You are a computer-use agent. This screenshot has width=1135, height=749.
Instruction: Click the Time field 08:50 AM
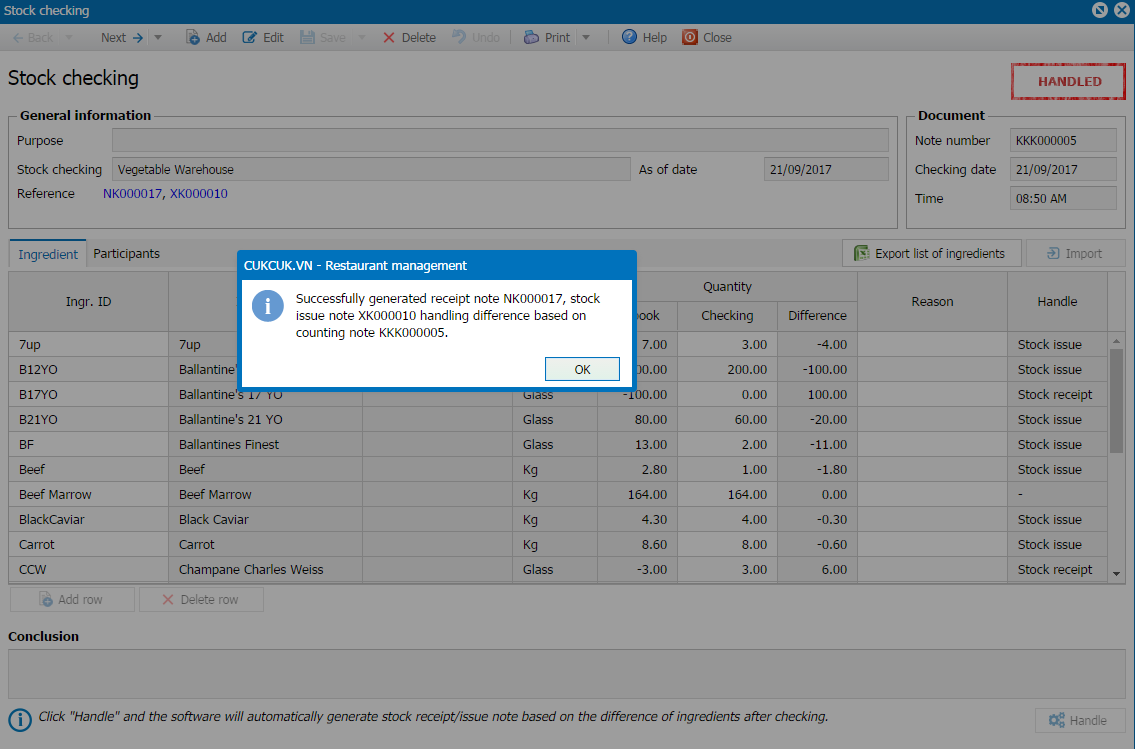(x=1063, y=198)
